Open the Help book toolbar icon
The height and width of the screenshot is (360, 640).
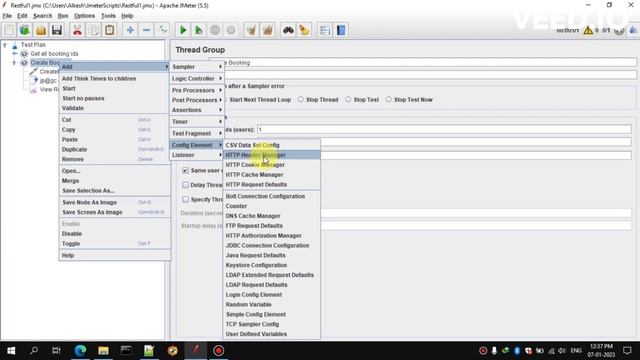tap(341, 30)
